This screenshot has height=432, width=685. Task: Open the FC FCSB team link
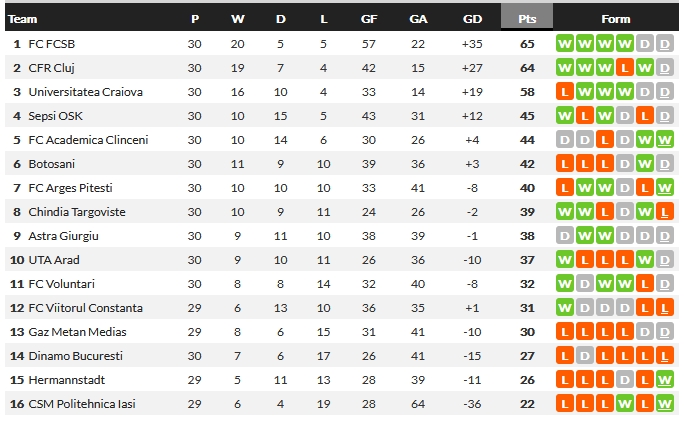51,44
